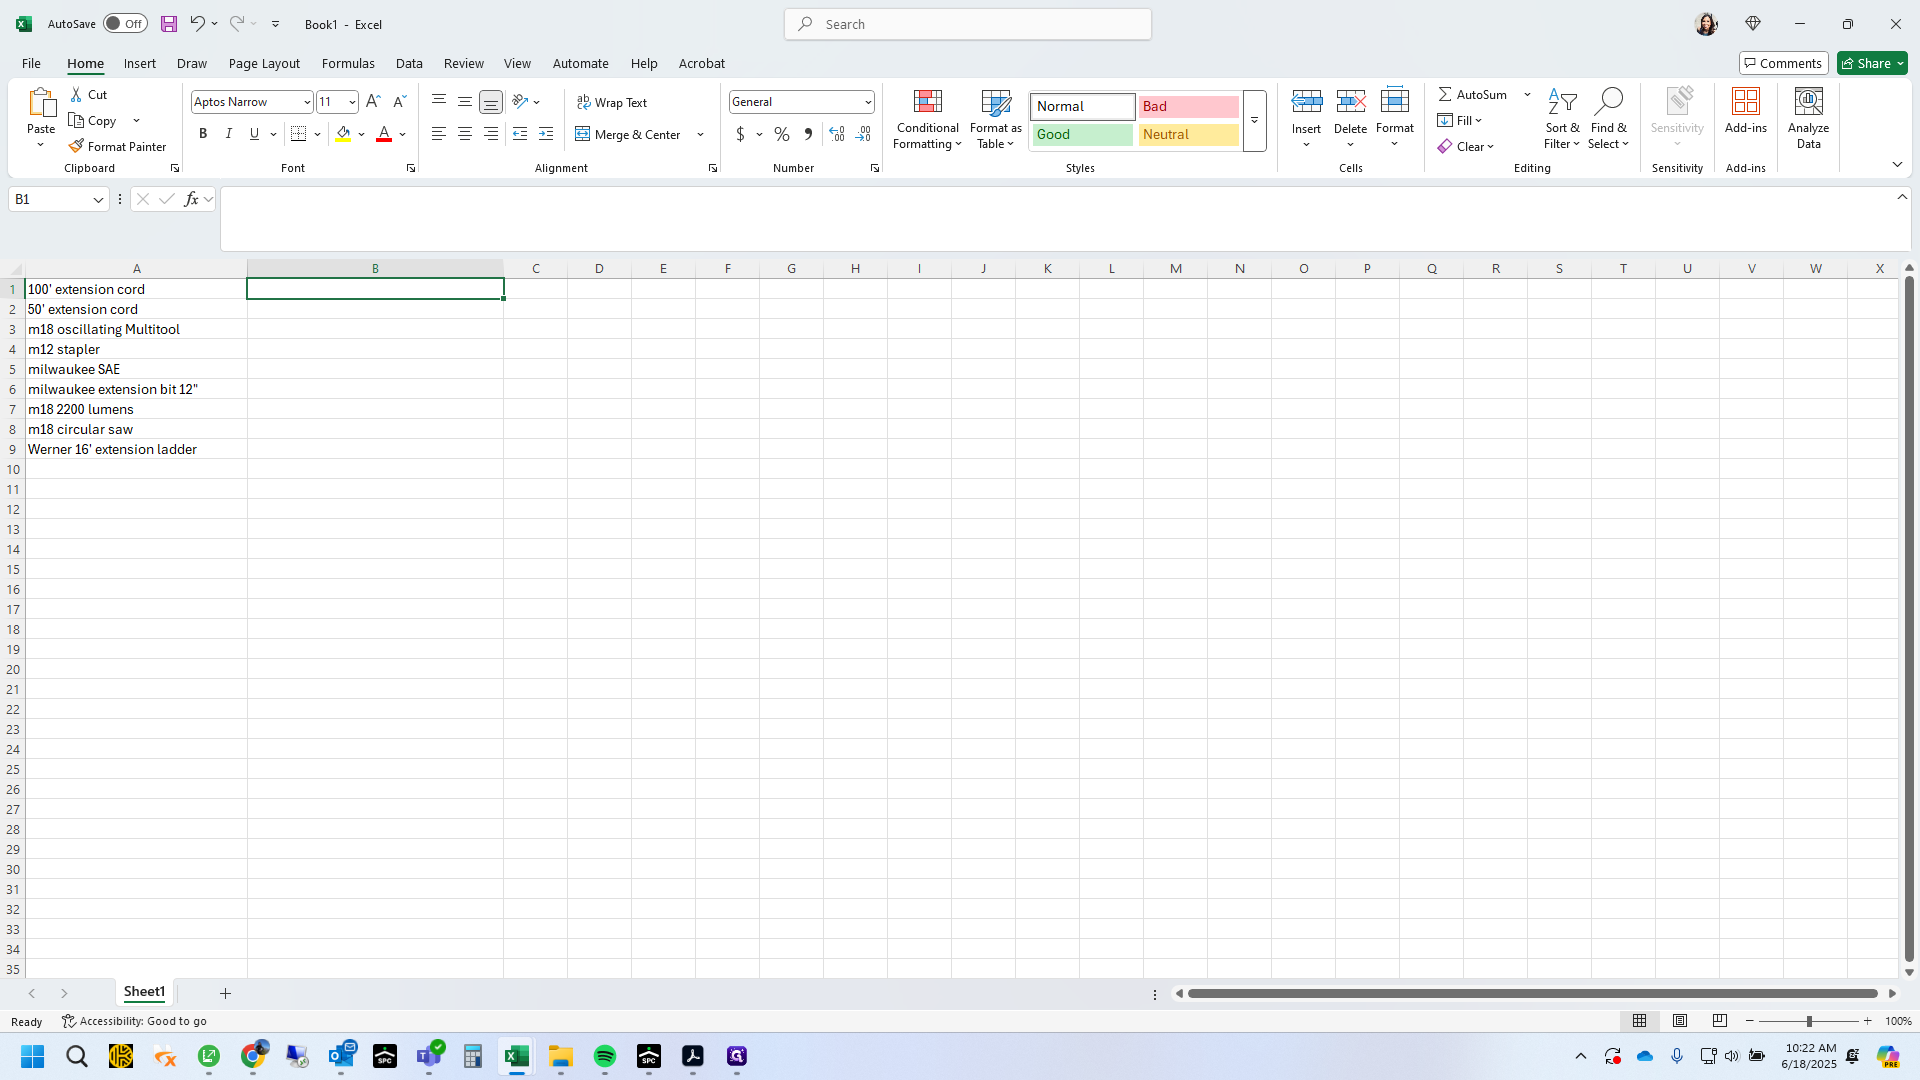Screen dimensions: 1920x1080
Task: Open Spotify from the taskbar
Action: tap(605, 1056)
